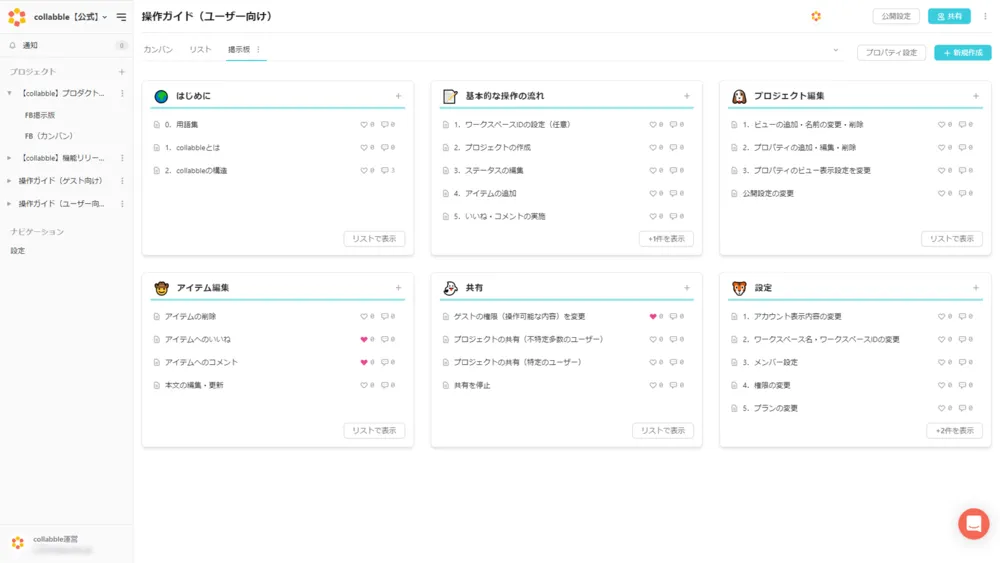The image size is (1000, 563).
Task: Click the notification bell icon
Action: 13,45
